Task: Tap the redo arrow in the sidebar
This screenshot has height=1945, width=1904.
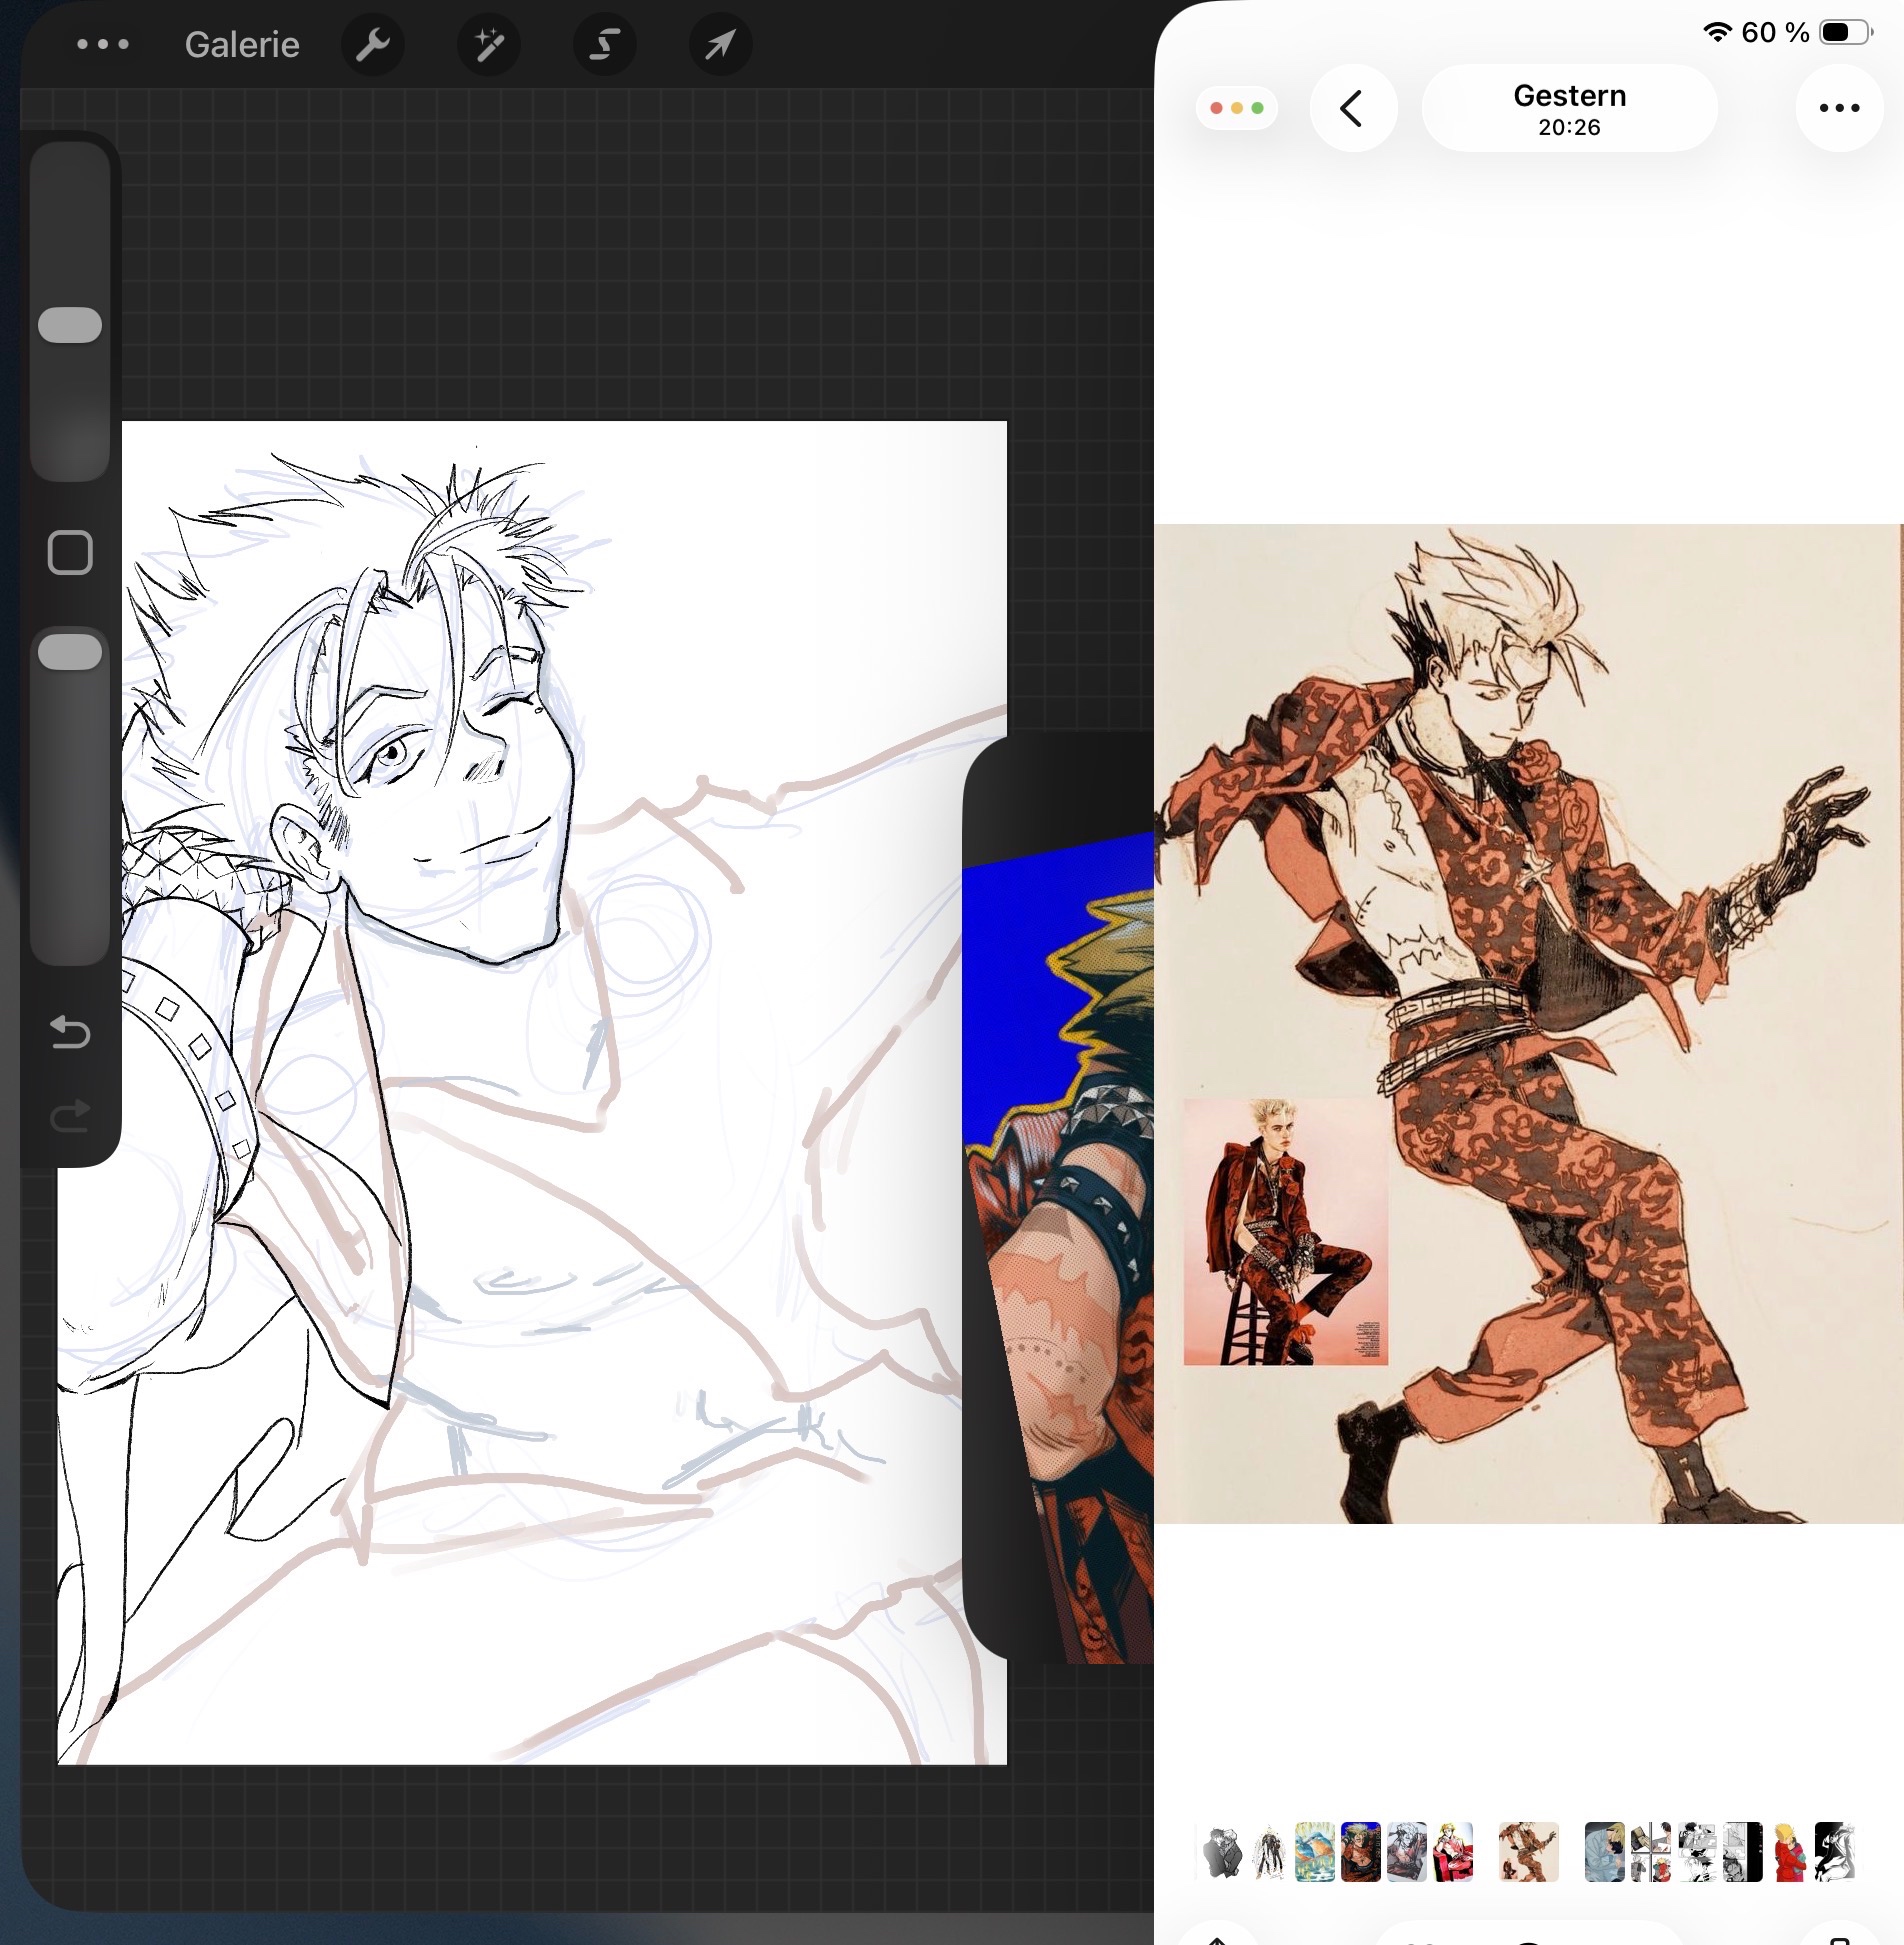Action: click(70, 1115)
